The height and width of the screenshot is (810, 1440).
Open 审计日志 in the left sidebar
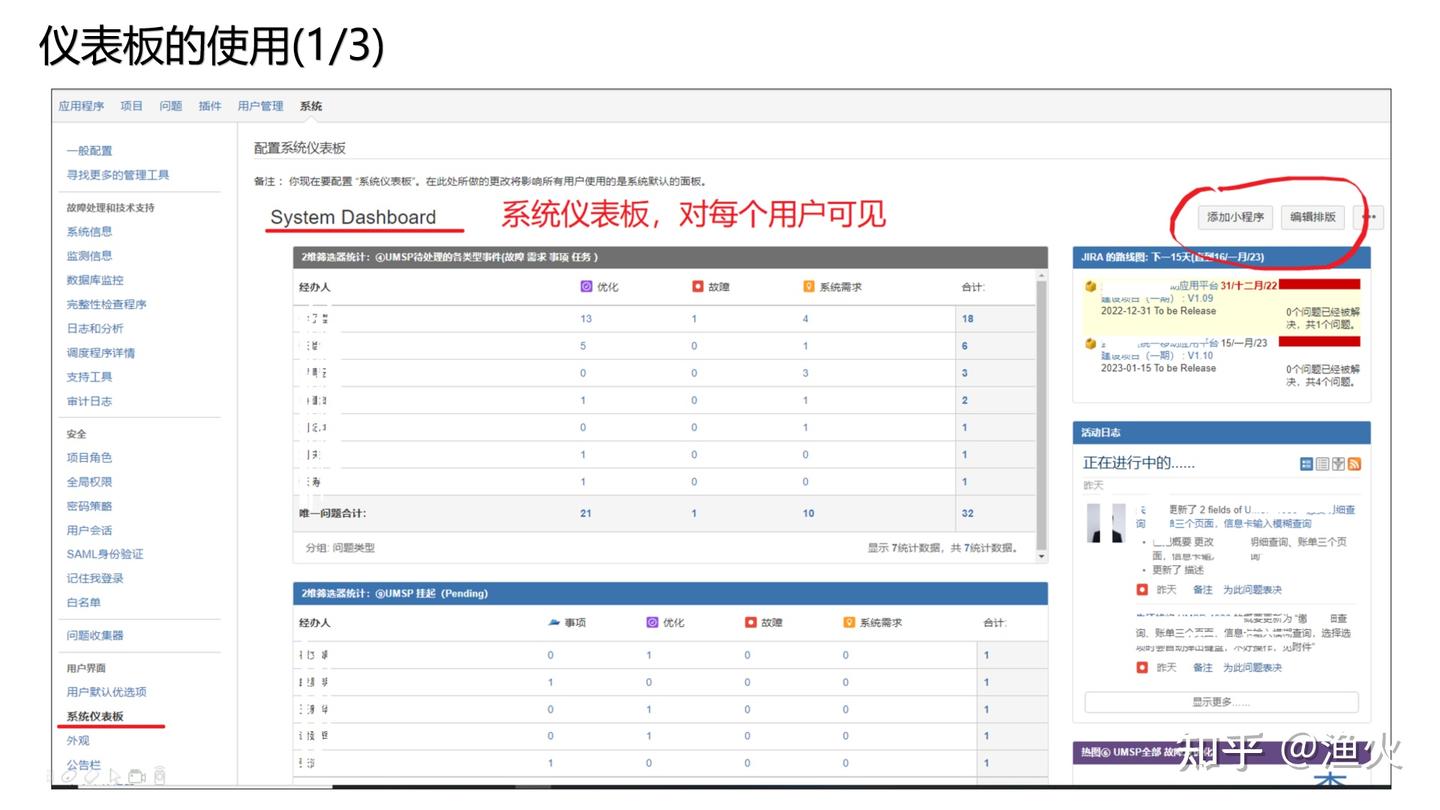(89, 401)
